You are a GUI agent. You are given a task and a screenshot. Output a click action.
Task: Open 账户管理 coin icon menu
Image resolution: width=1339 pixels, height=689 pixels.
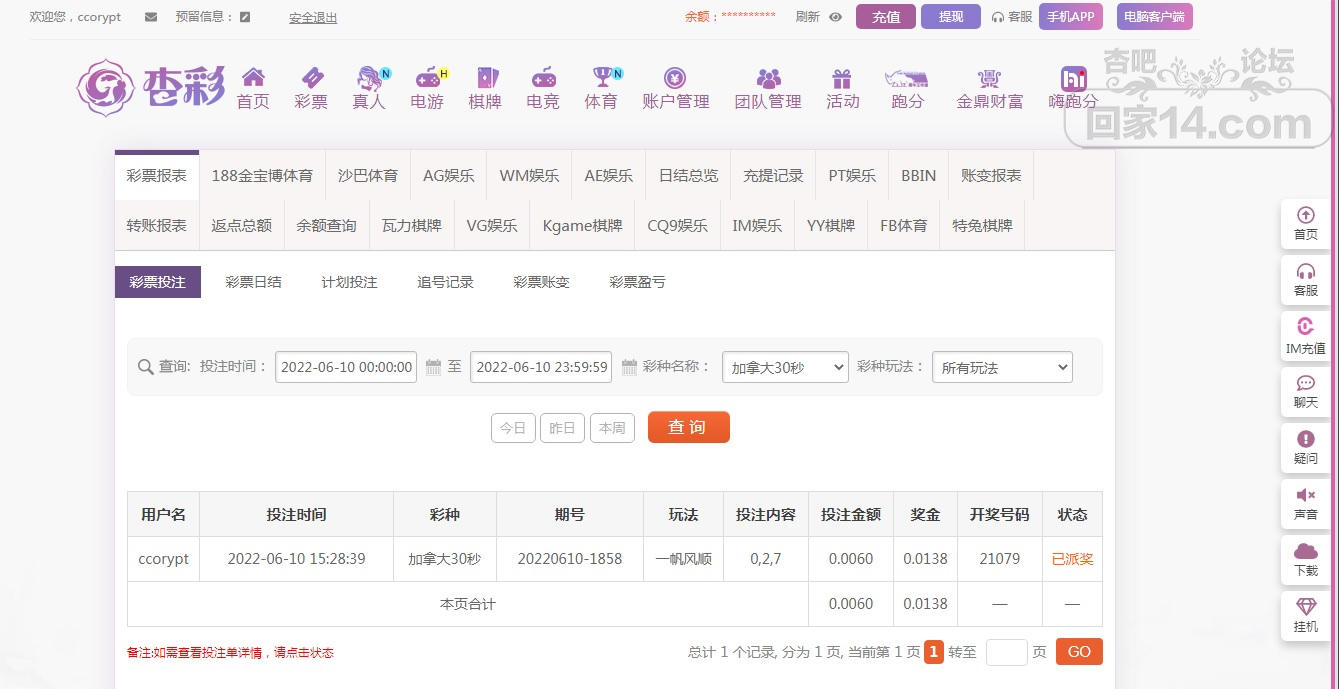pyautogui.click(x=675, y=78)
